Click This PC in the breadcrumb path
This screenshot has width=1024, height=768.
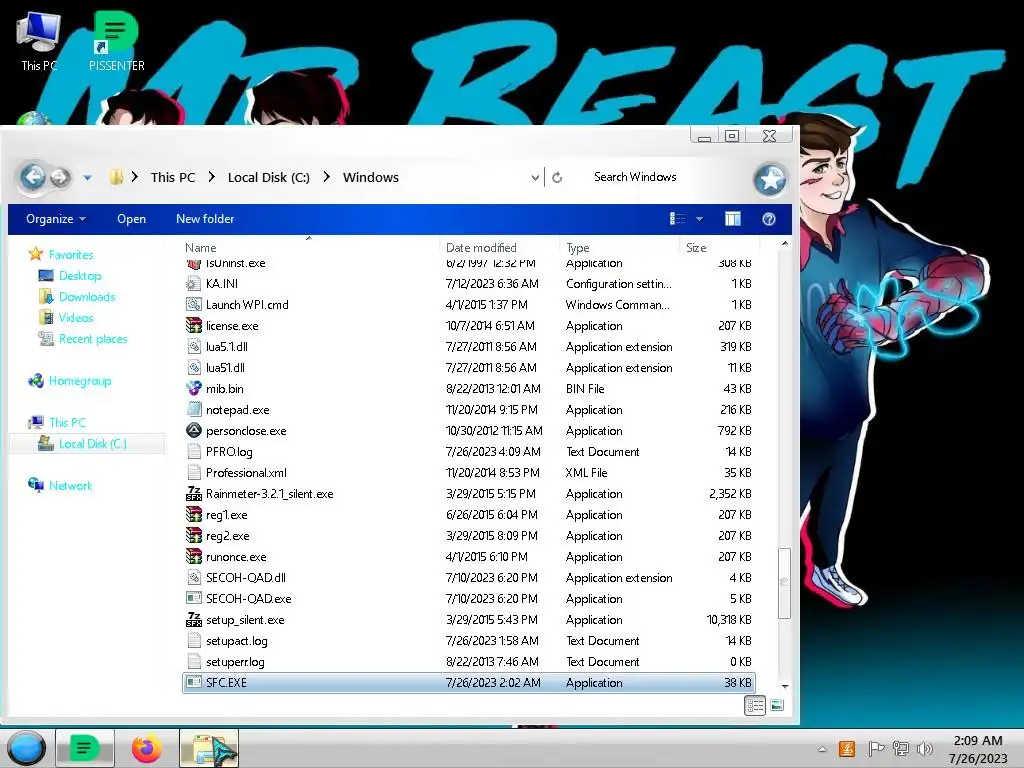(172, 177)
